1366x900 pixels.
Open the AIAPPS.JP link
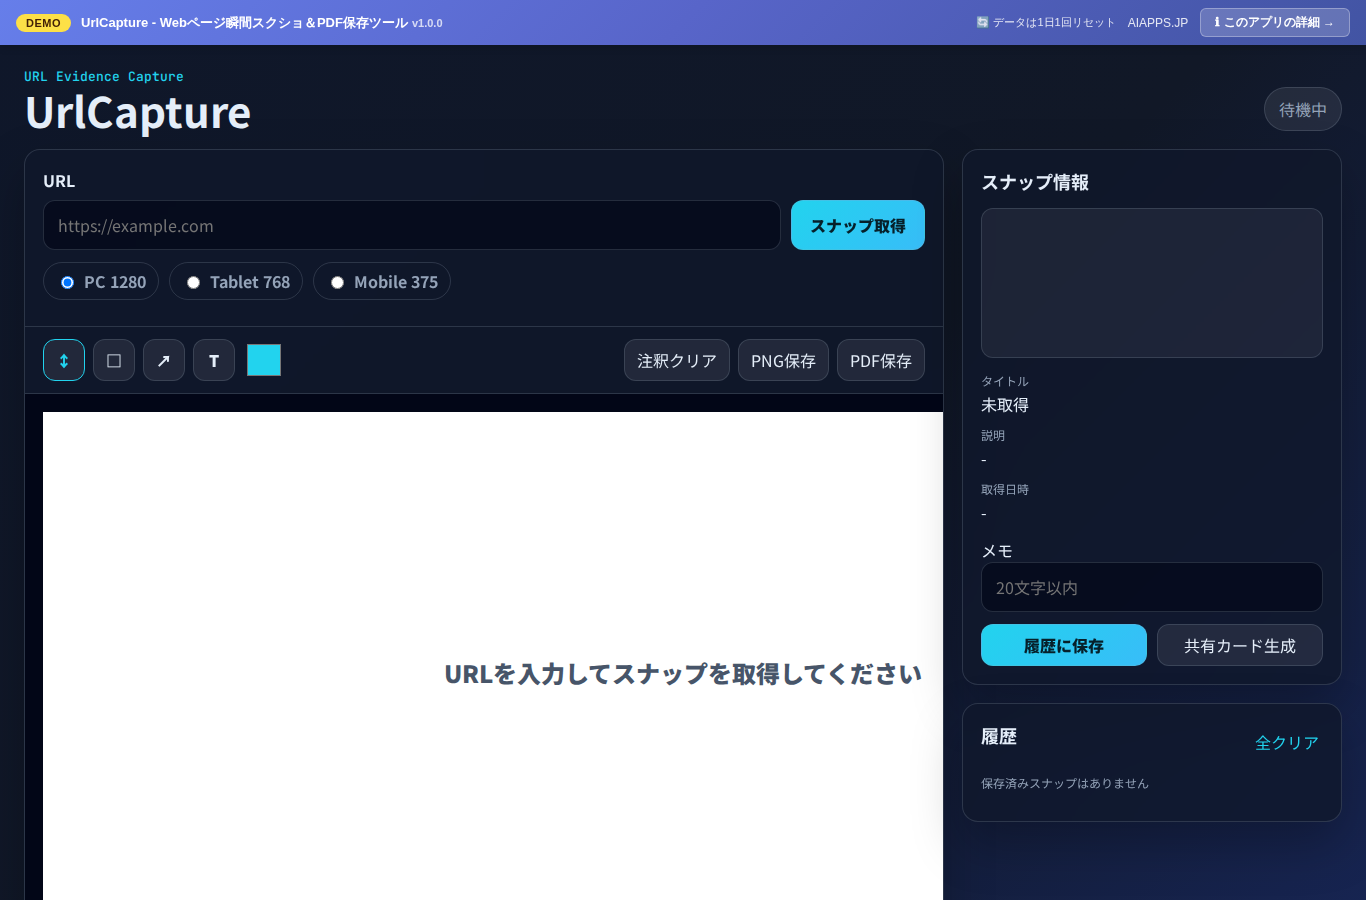(1158, 22)
